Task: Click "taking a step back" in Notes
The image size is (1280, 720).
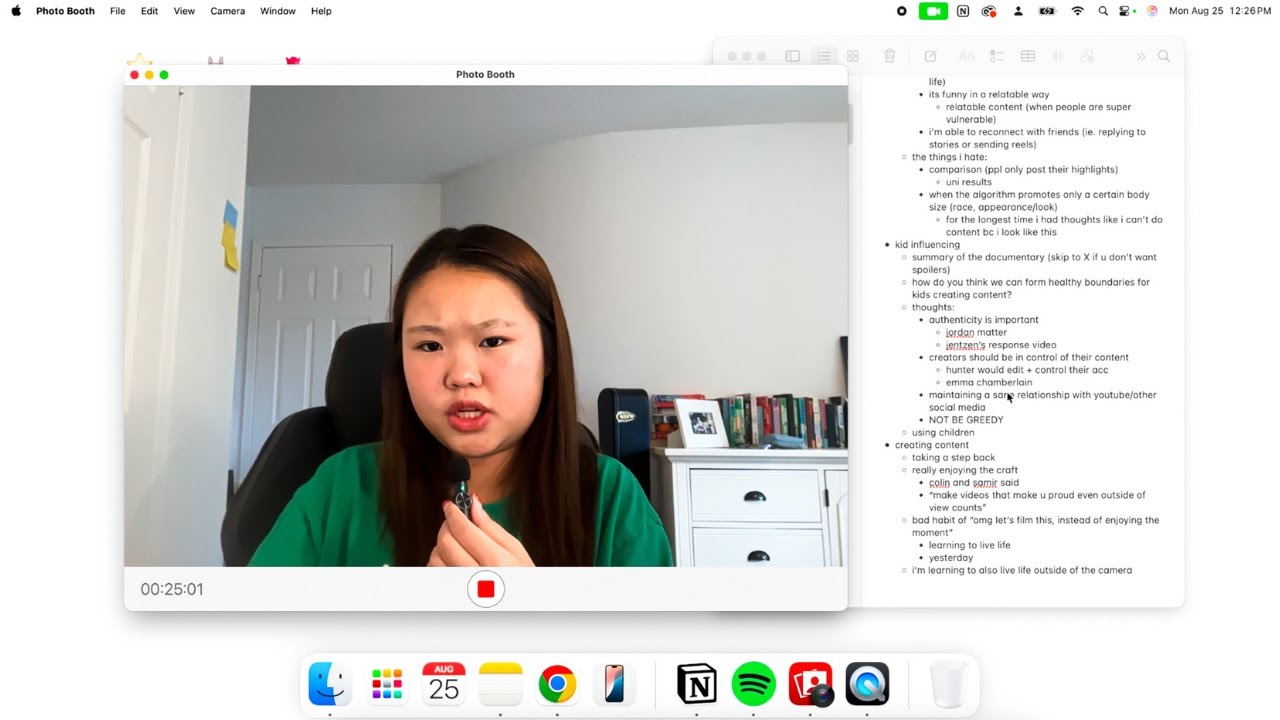Action: [953, 458]
